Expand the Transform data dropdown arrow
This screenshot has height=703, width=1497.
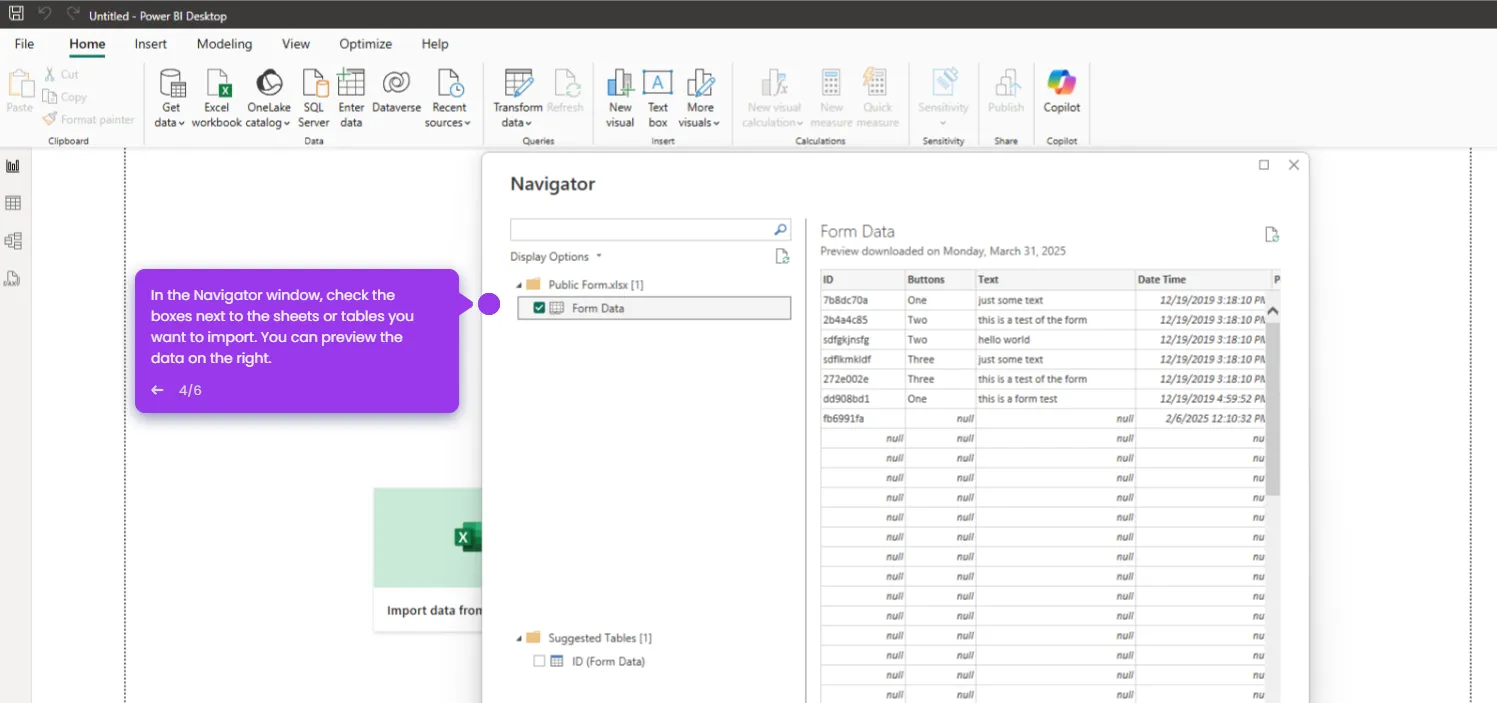[530, 124]
